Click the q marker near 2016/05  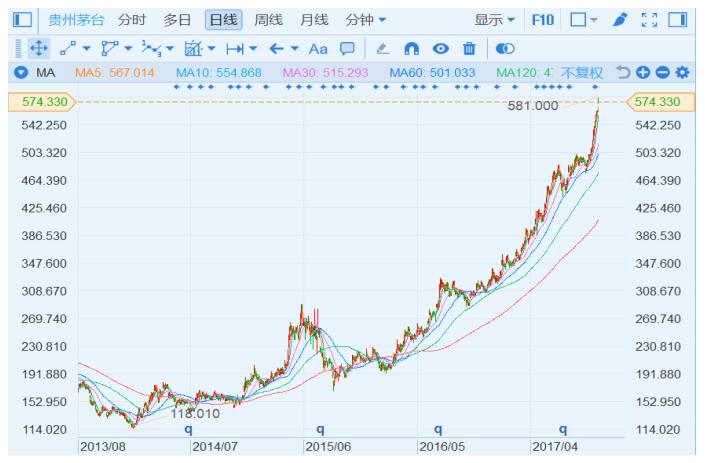pos(438,430)
